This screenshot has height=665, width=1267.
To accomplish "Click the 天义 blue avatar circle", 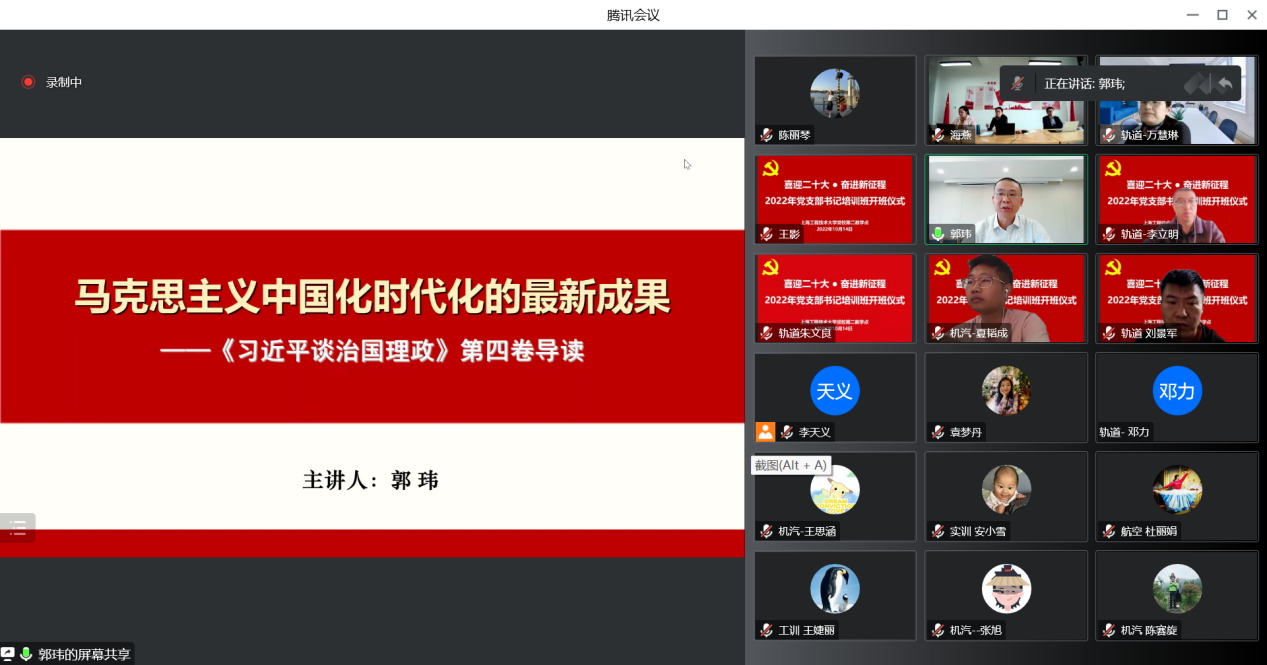I will coord(834,391).
